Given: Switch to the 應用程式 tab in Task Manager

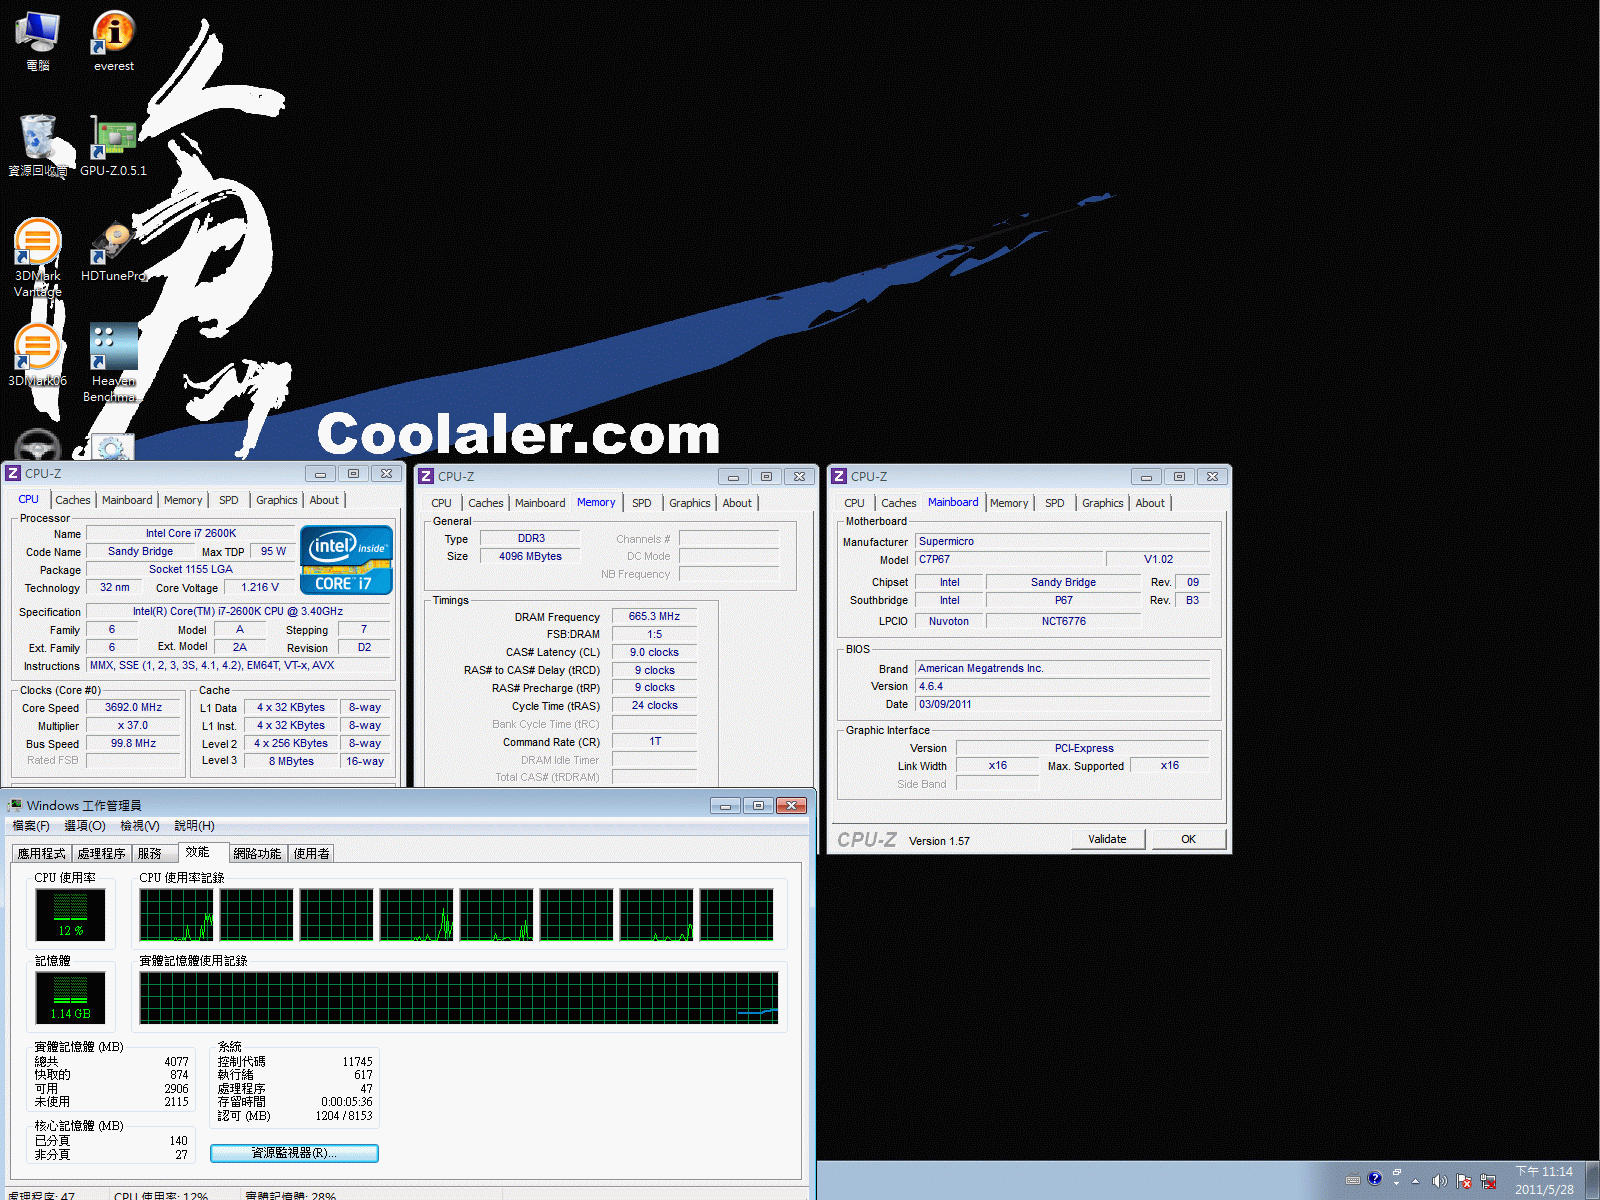Looking at the screenshot, I should point(41,854).
